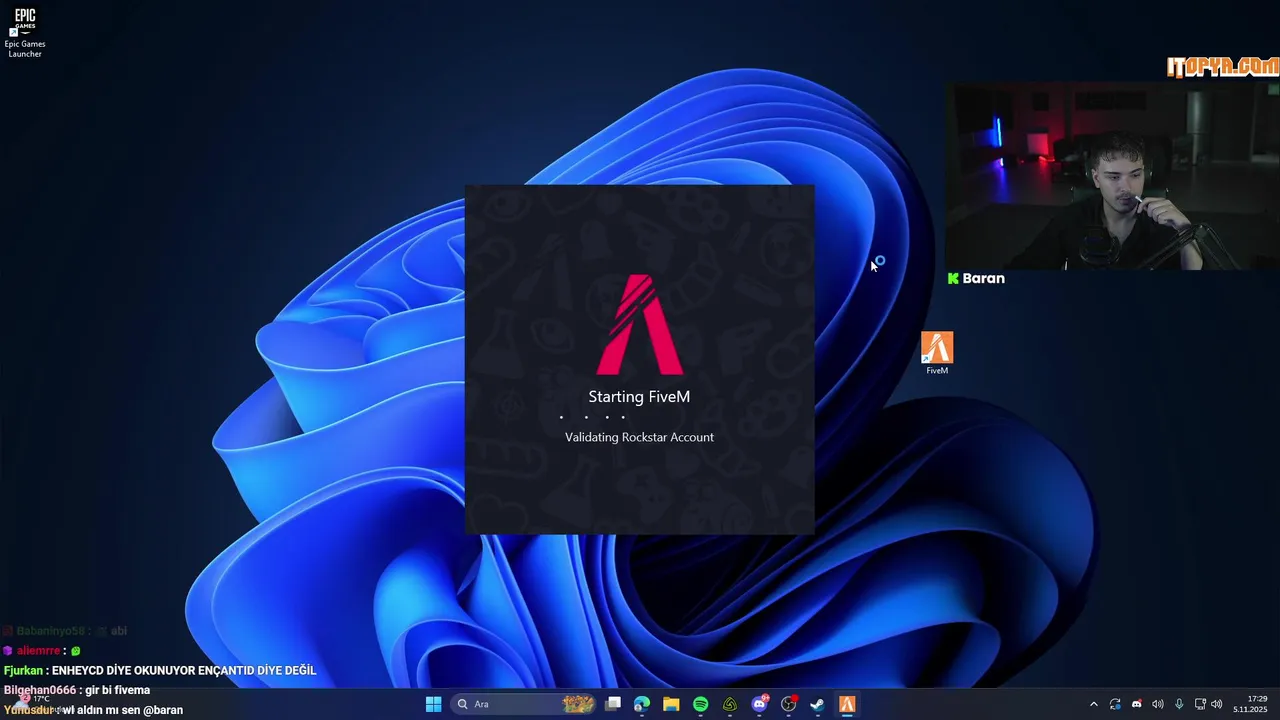
Task: Launch Microsoft Edge from the taskbar
Action: point(642,704)
